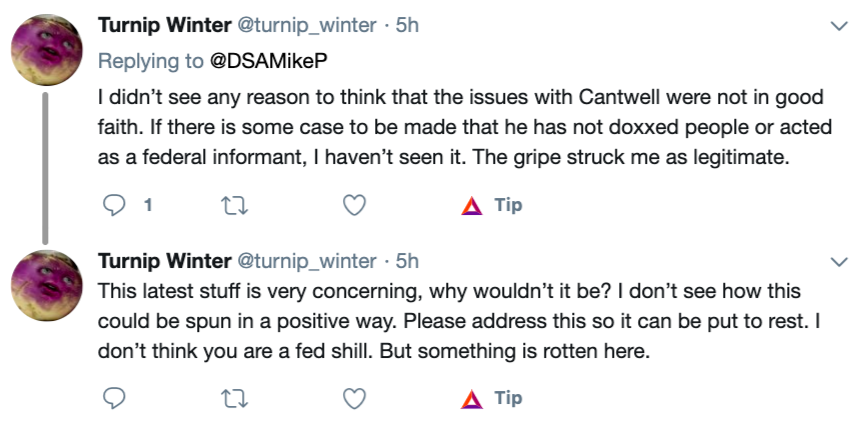Like the second tweet about fed shill

click(353, 398)
